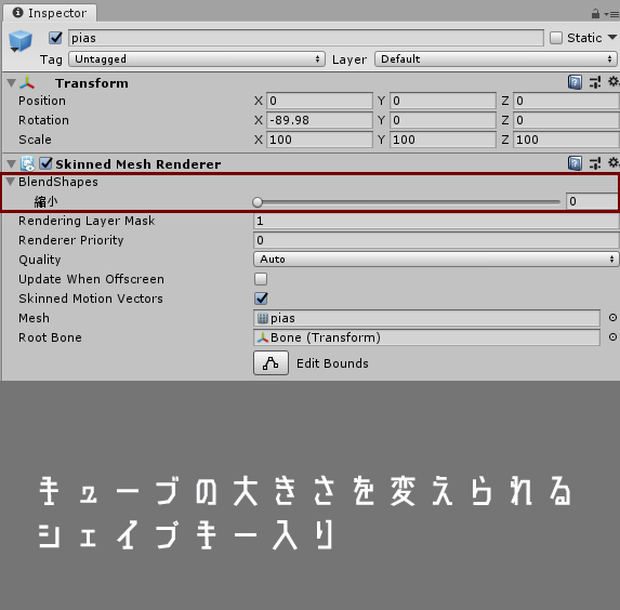Click the Mesh object picker circle
The image size is (620, 610).
coord(612,317)
